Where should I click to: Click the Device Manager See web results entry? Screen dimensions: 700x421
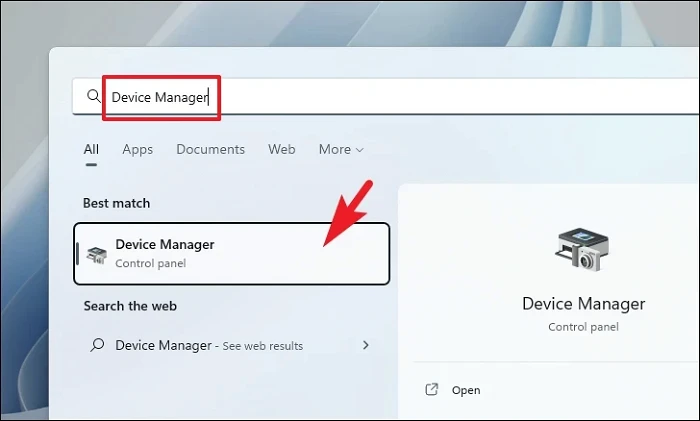click(x=230, y=345)
